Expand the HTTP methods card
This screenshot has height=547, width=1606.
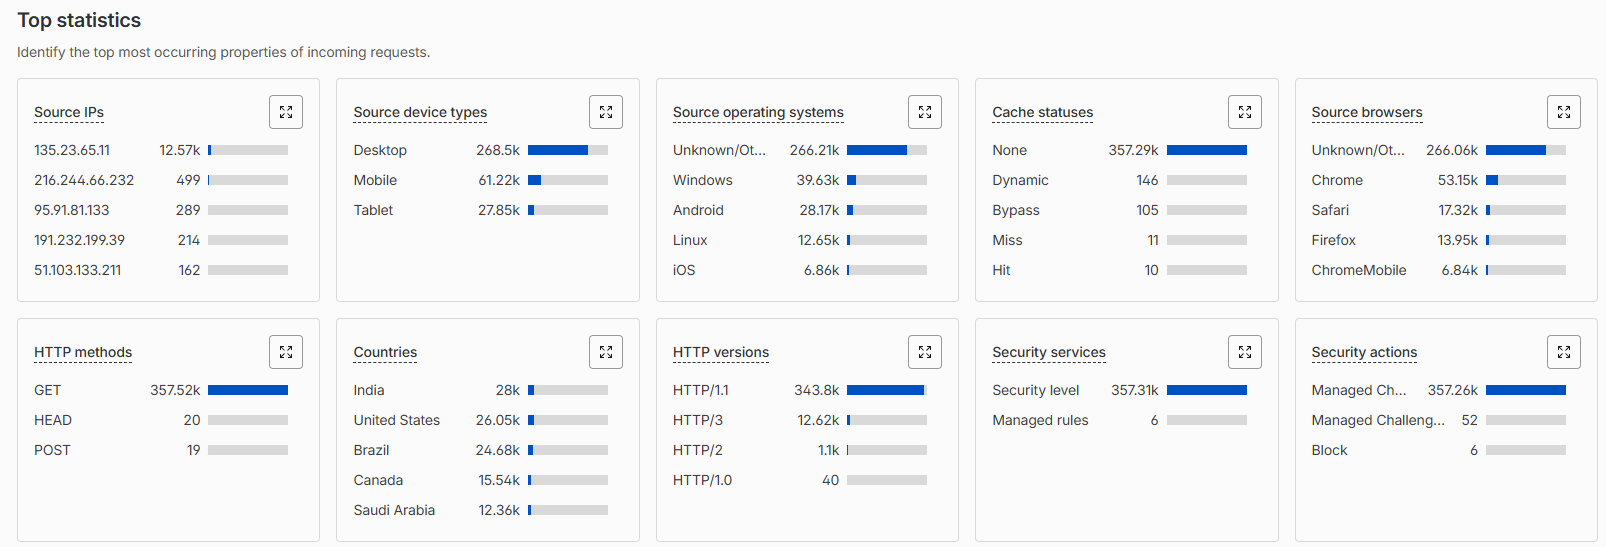[286, 352]
